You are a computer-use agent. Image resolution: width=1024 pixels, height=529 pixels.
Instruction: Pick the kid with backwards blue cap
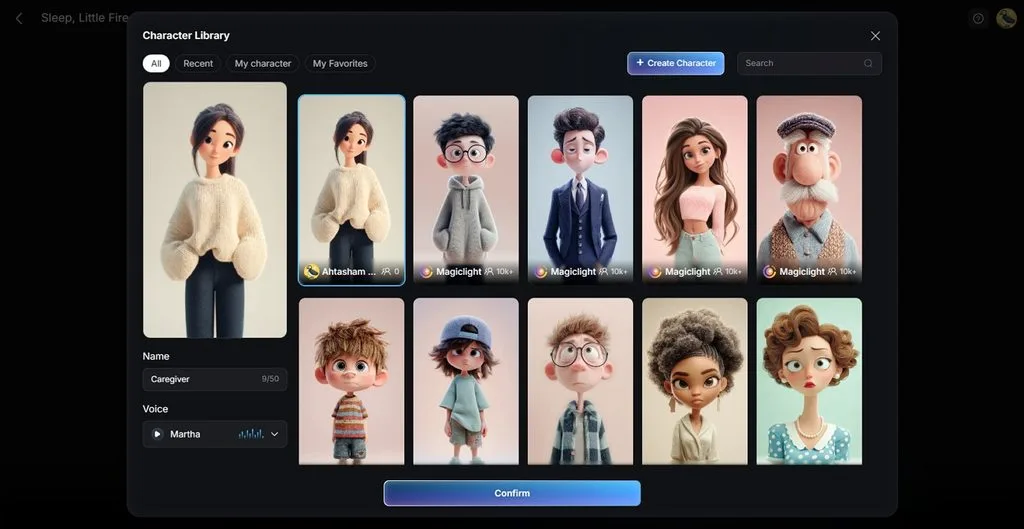pyautogui.click(x=466, y=381)
